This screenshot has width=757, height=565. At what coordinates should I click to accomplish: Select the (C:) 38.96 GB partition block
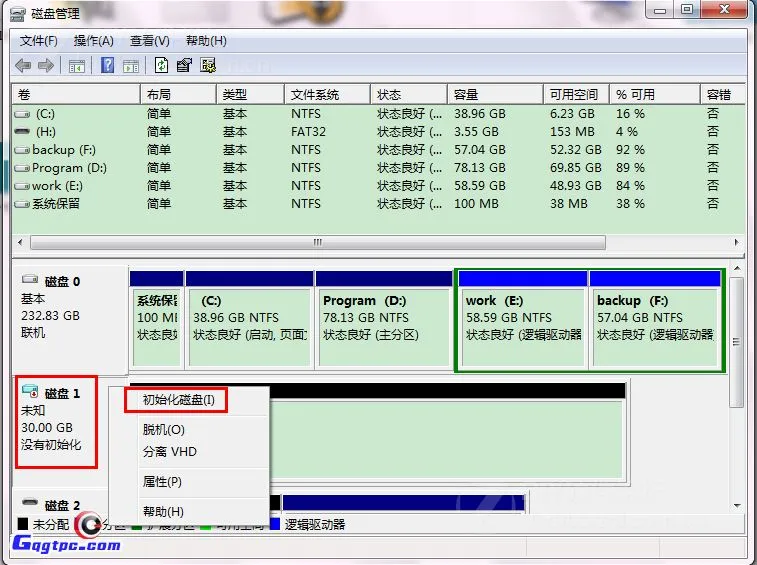pyautogui.click(x=250, y=319)
